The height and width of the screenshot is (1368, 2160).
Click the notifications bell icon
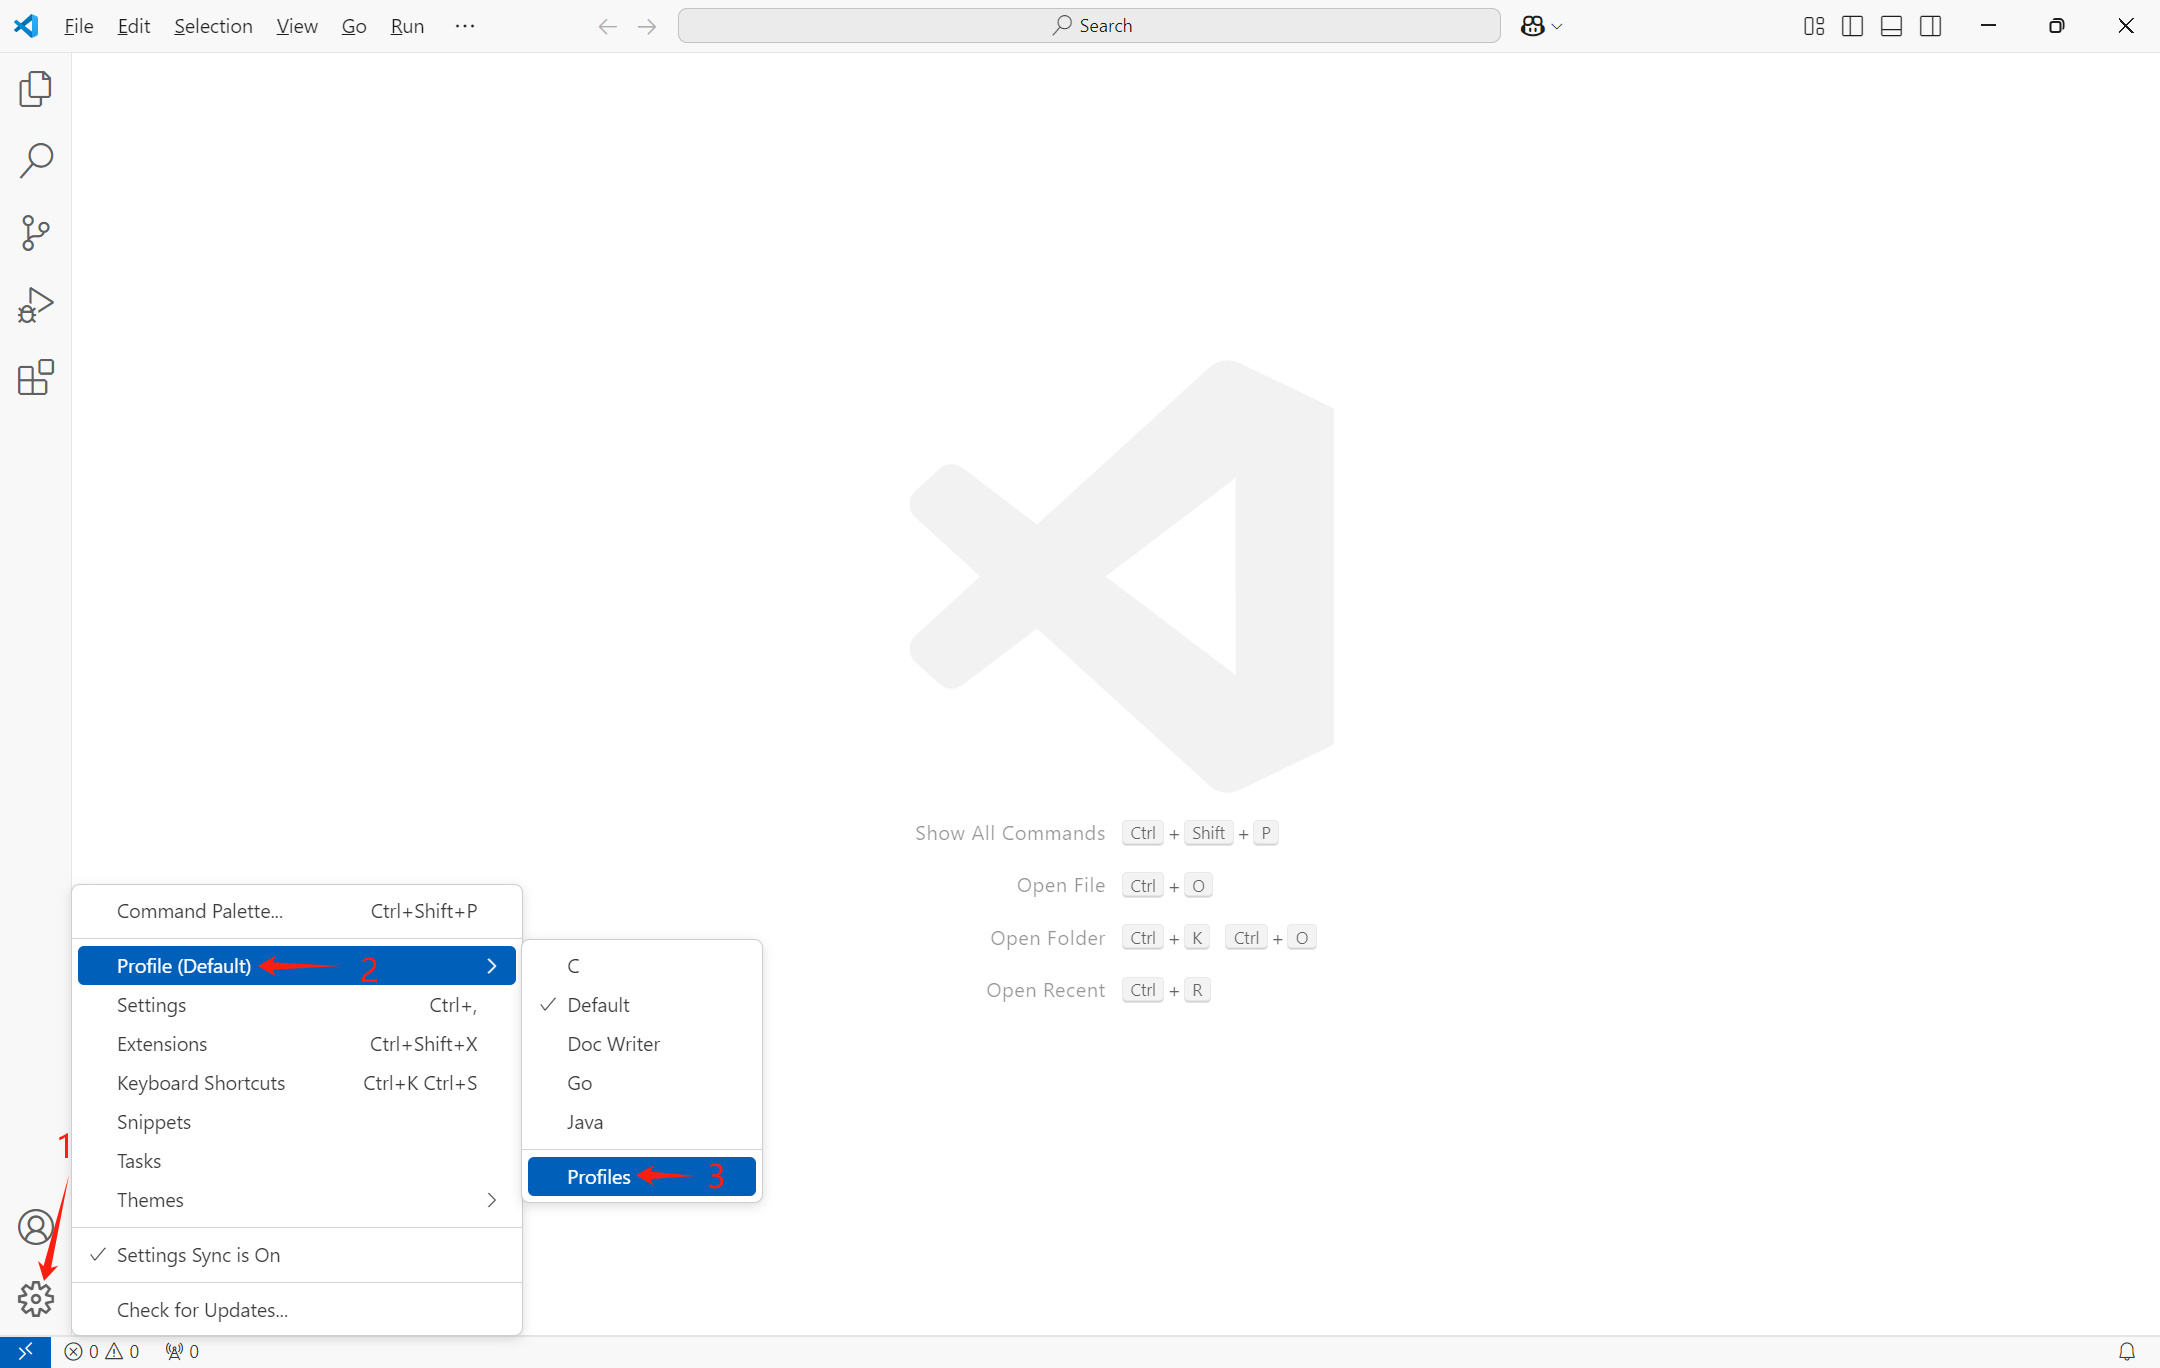point(2126,1351)
